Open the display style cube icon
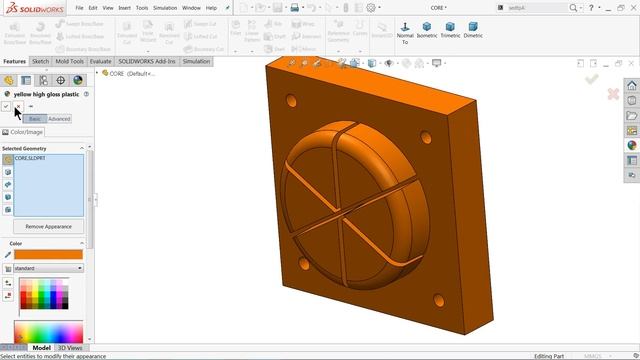The width and height of the screenshot is (640, 360). click(x=371, y=63)
